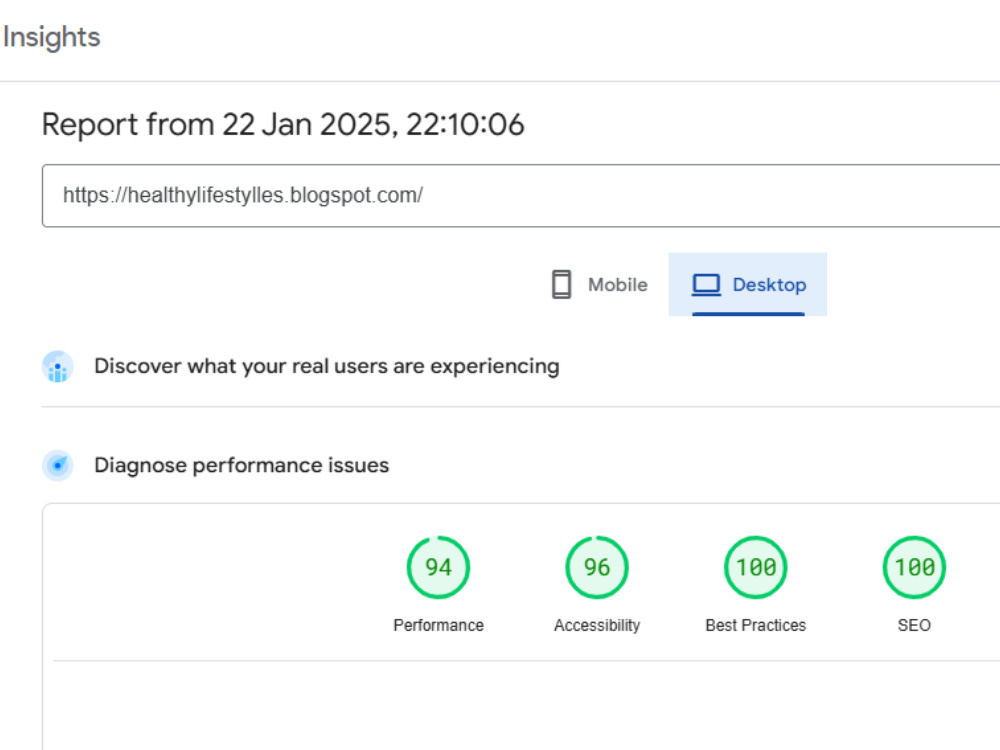Image resolution: width=1000 pixels, height=750 pixels.
Task: Click the real users experience icon
Action: (58, 367)
